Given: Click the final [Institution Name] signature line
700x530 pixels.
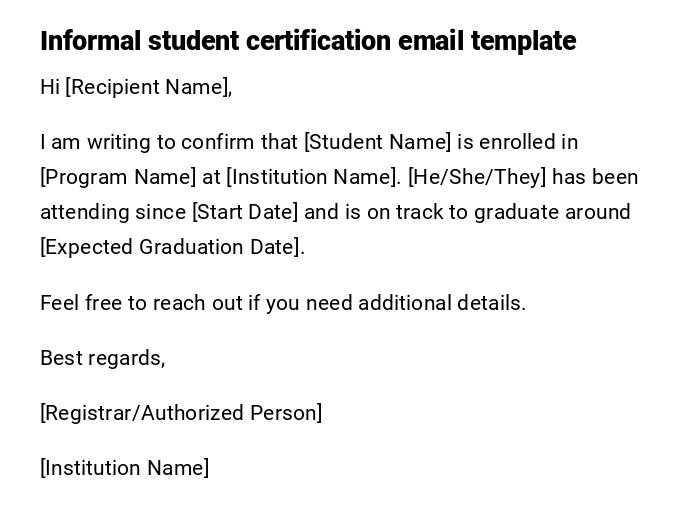Looking at the screenshot, I should pos(124,468).
